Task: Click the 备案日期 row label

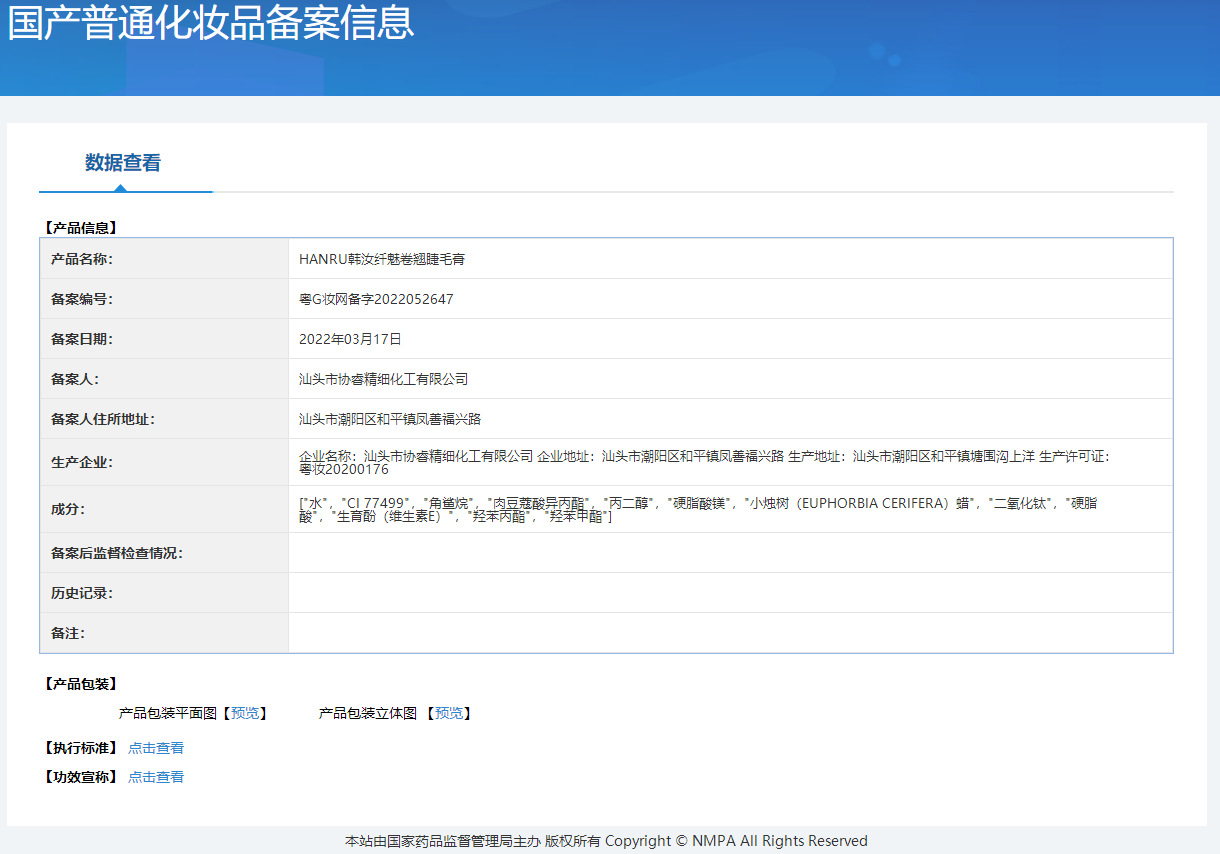Action: 82,339
